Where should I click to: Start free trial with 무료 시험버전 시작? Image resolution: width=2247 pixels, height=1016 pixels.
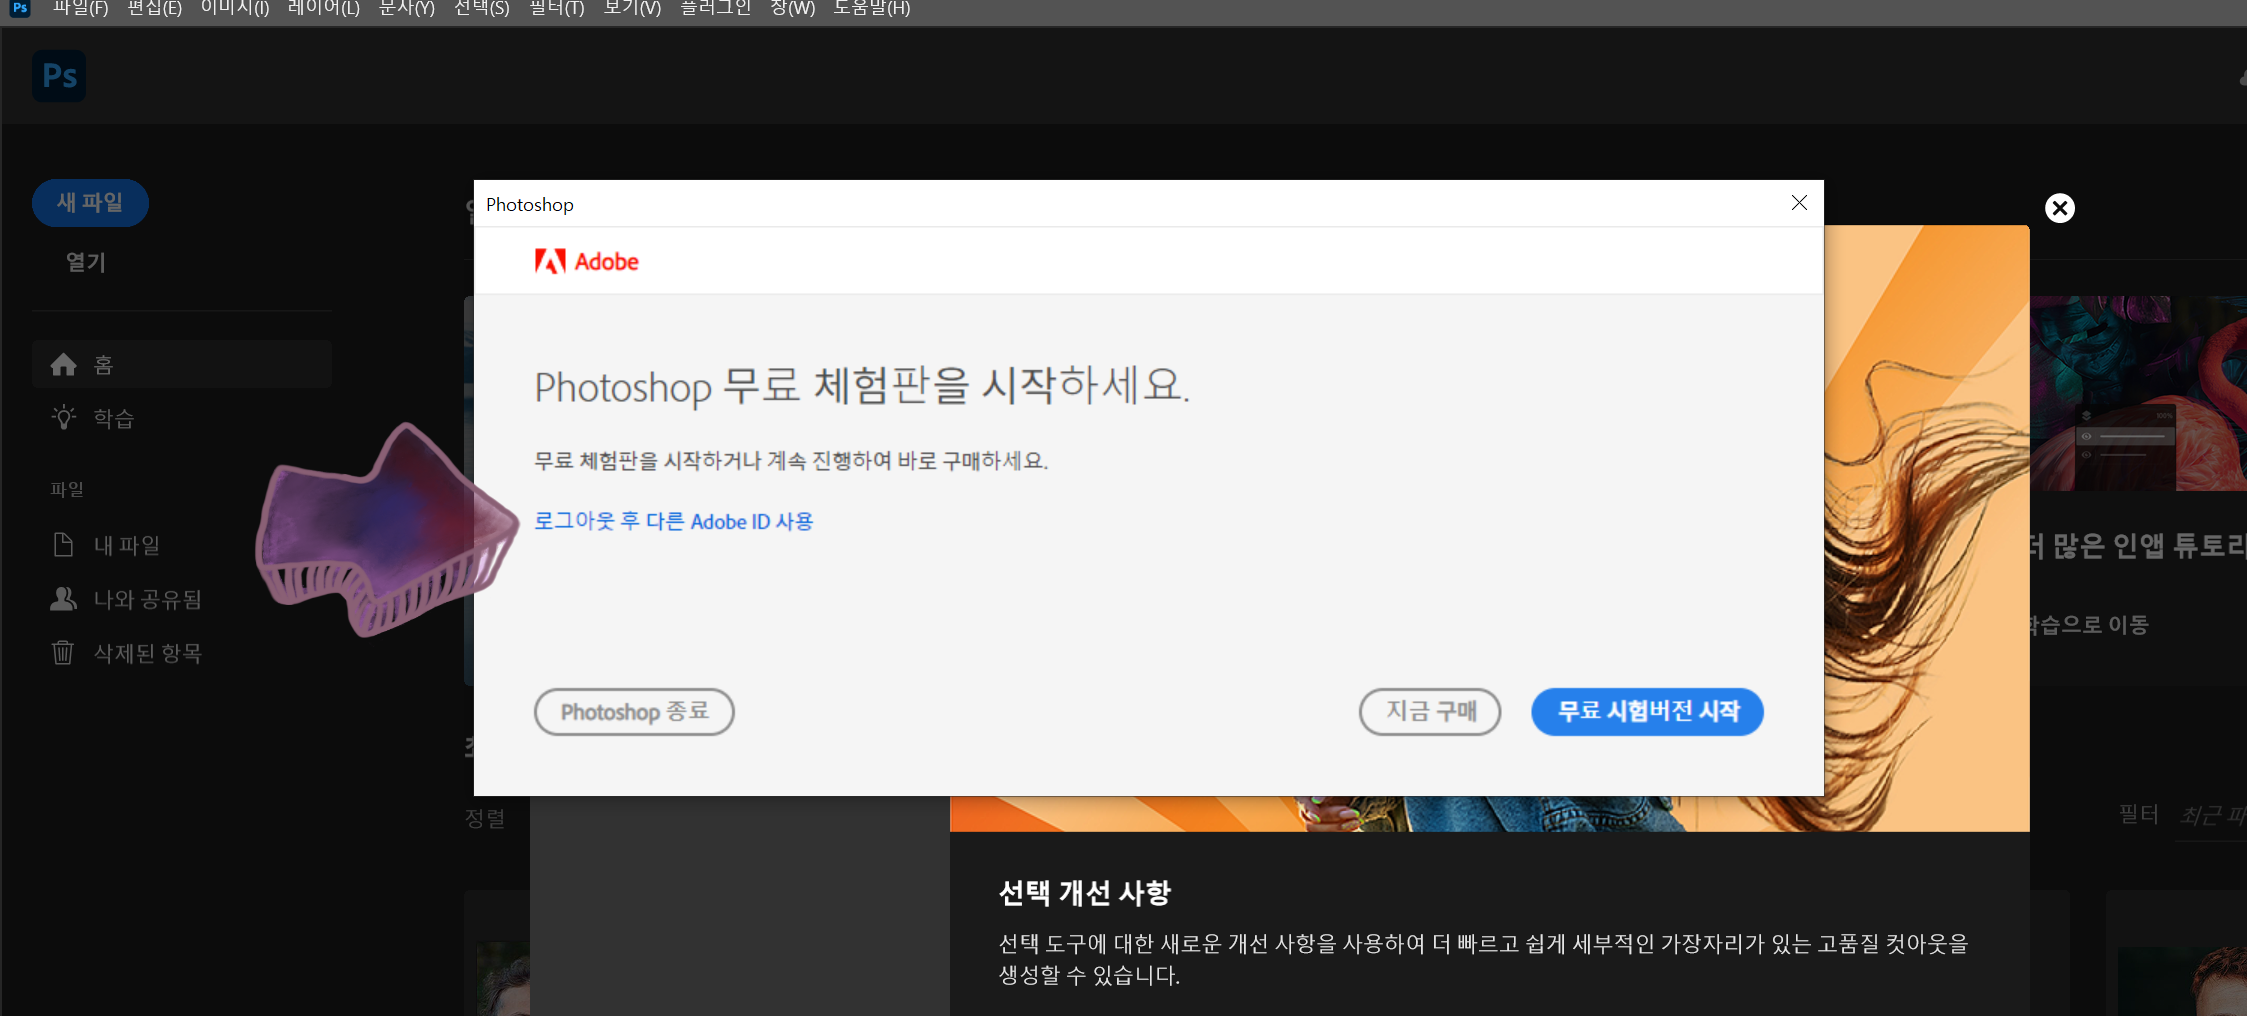point(1647,712)
